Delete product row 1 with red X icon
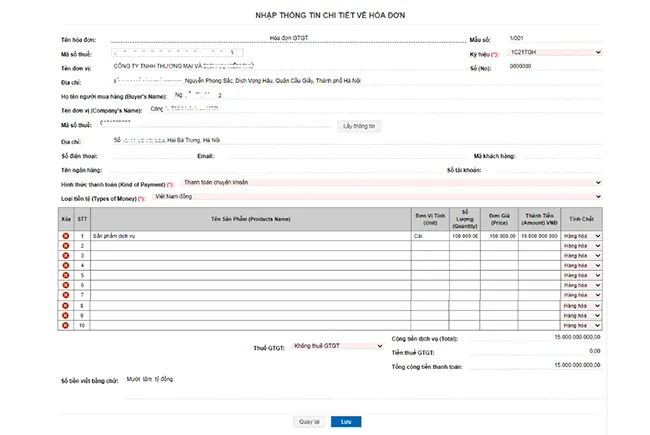Image resolution: width=650 pixels, height=435 pixels. pos(66,236)
